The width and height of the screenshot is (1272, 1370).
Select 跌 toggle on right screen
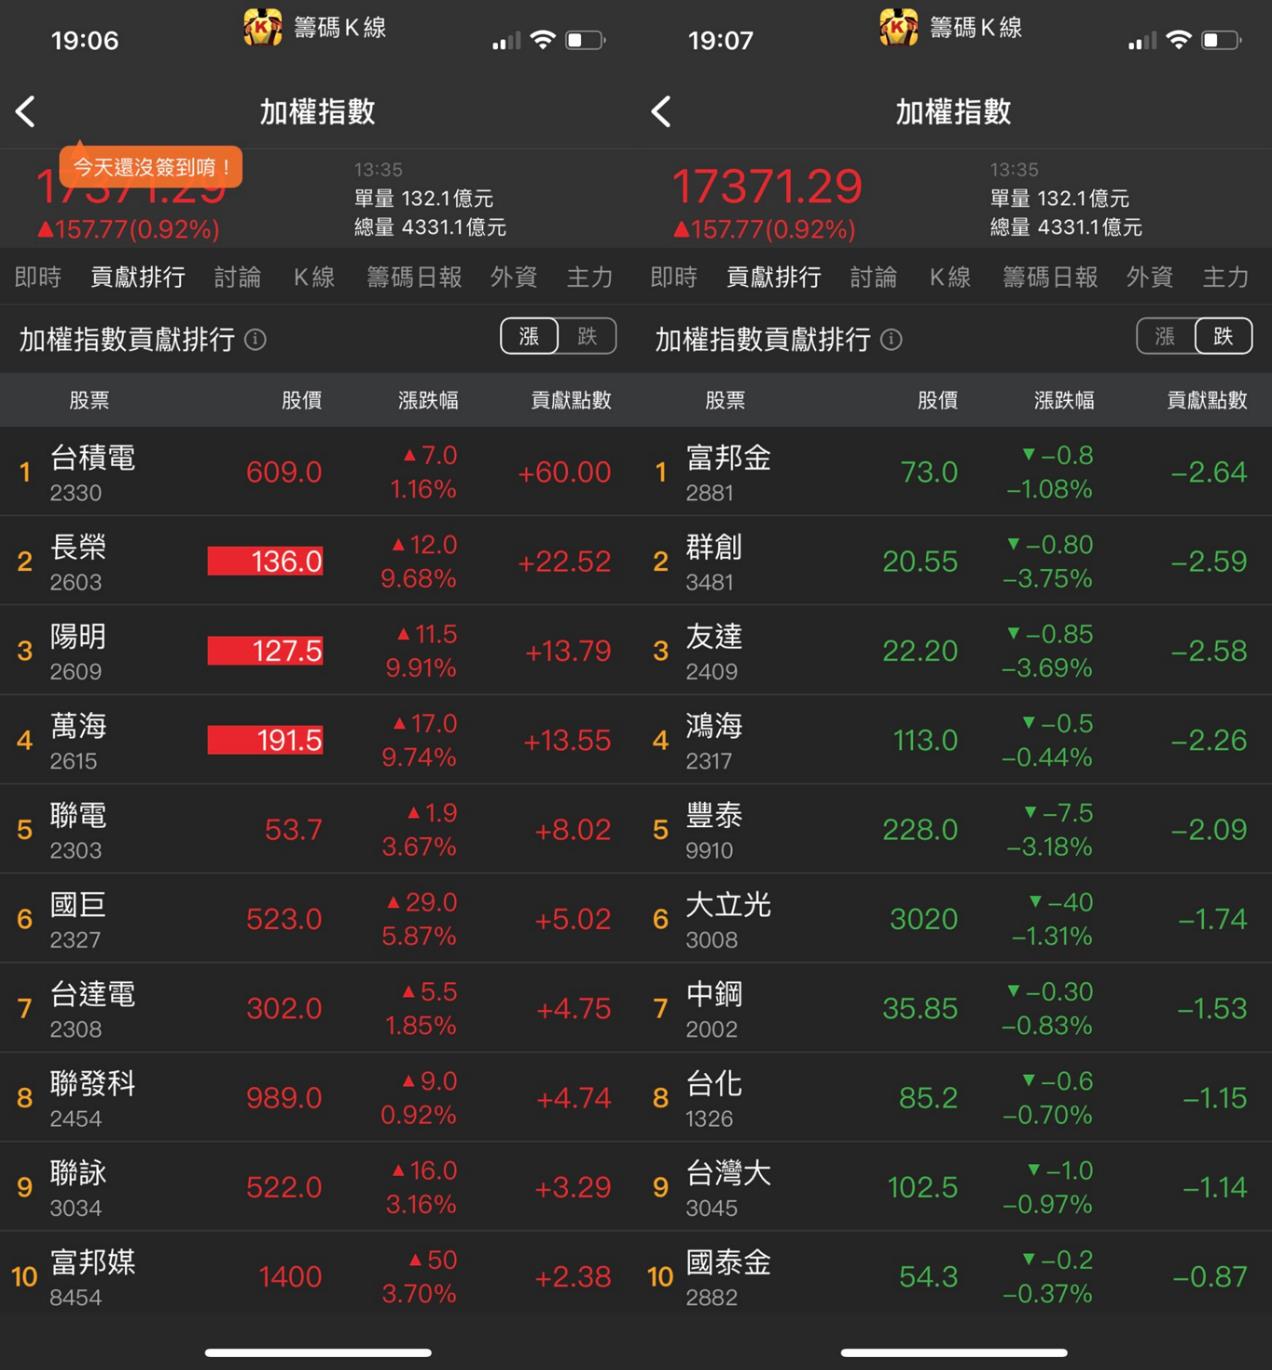pos(1223,336)
